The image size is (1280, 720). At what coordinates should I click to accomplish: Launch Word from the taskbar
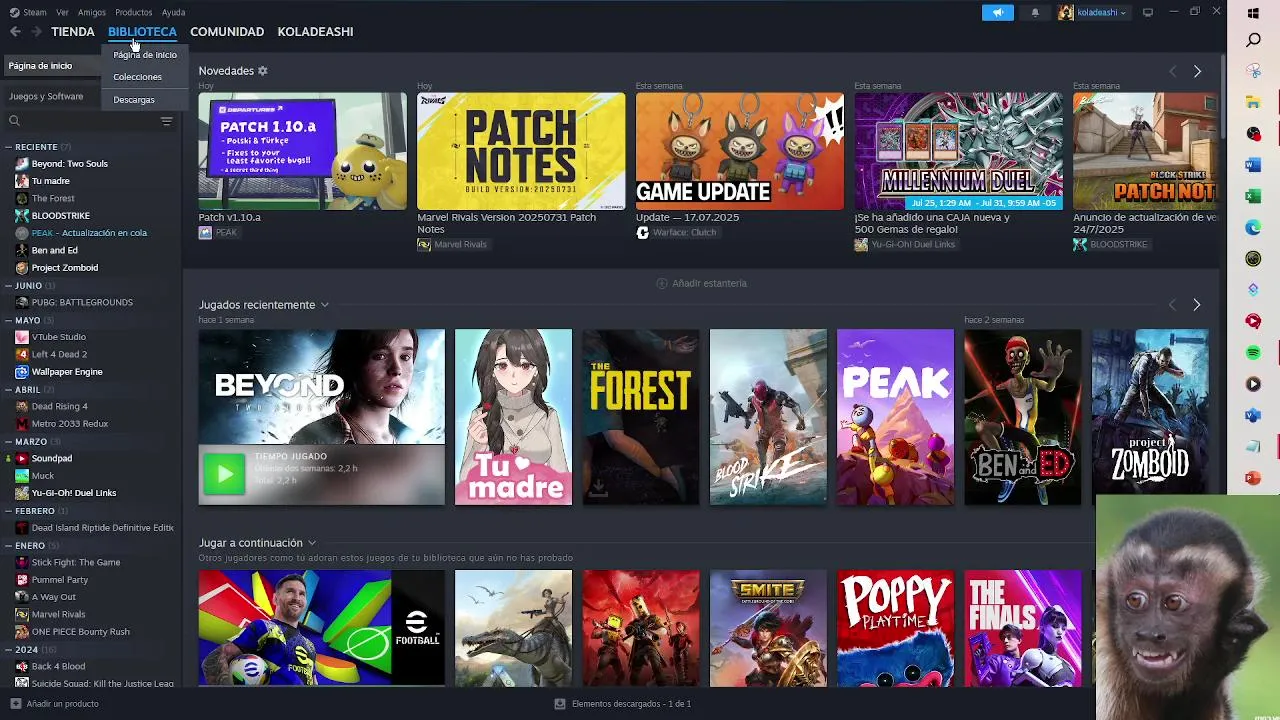coord(1253,165)
